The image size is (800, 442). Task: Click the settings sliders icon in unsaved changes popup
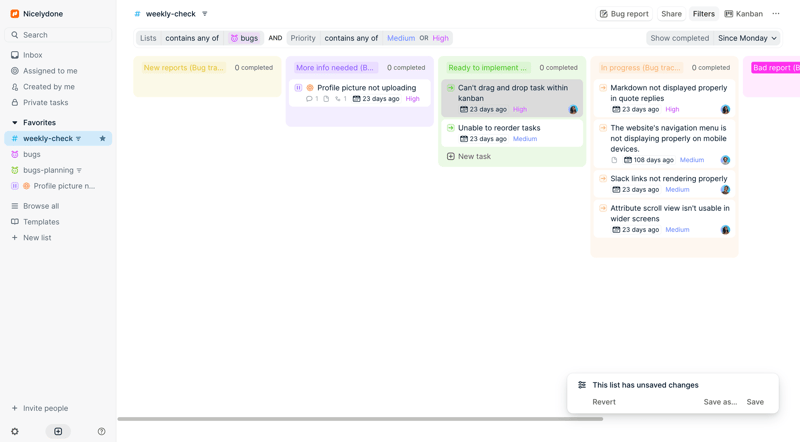pyautogui.click(x=582, y=385)
